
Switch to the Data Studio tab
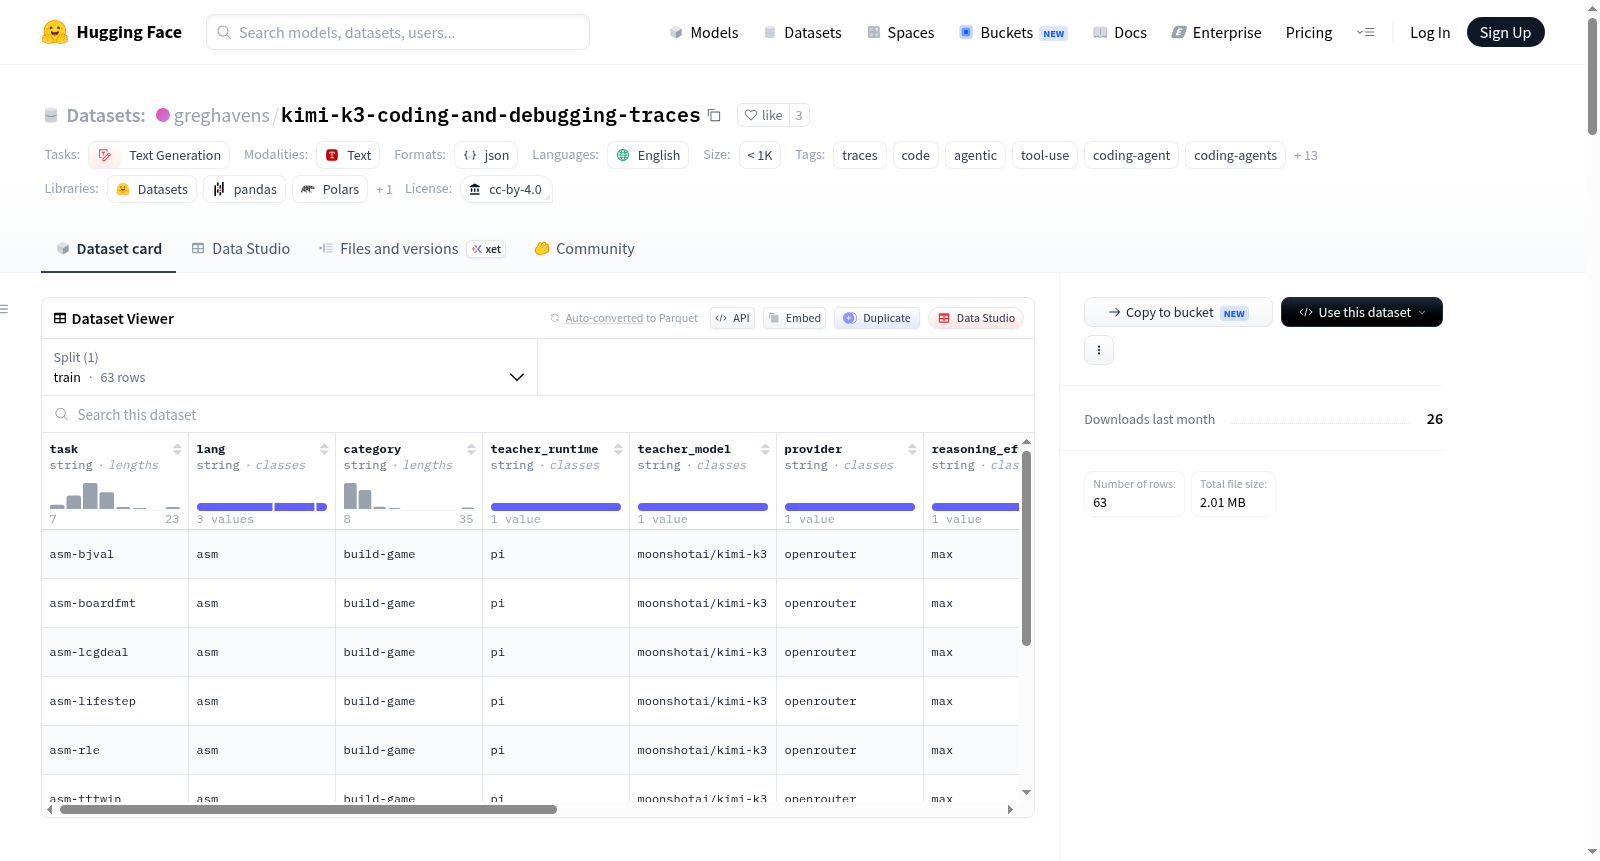[240, 248]
